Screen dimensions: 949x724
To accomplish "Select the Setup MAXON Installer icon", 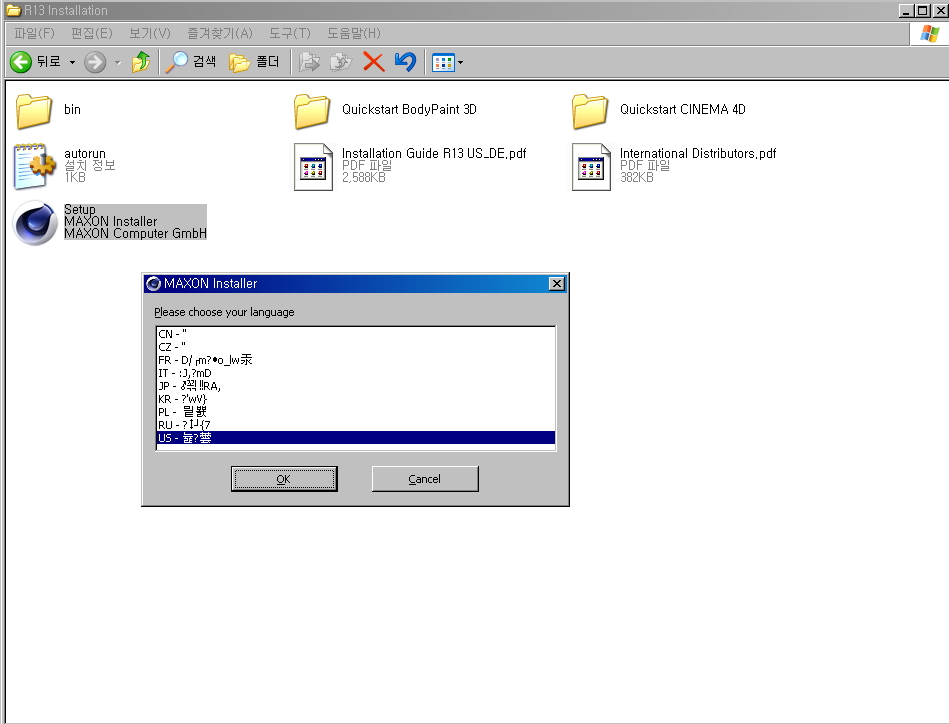I will (35, 223).
